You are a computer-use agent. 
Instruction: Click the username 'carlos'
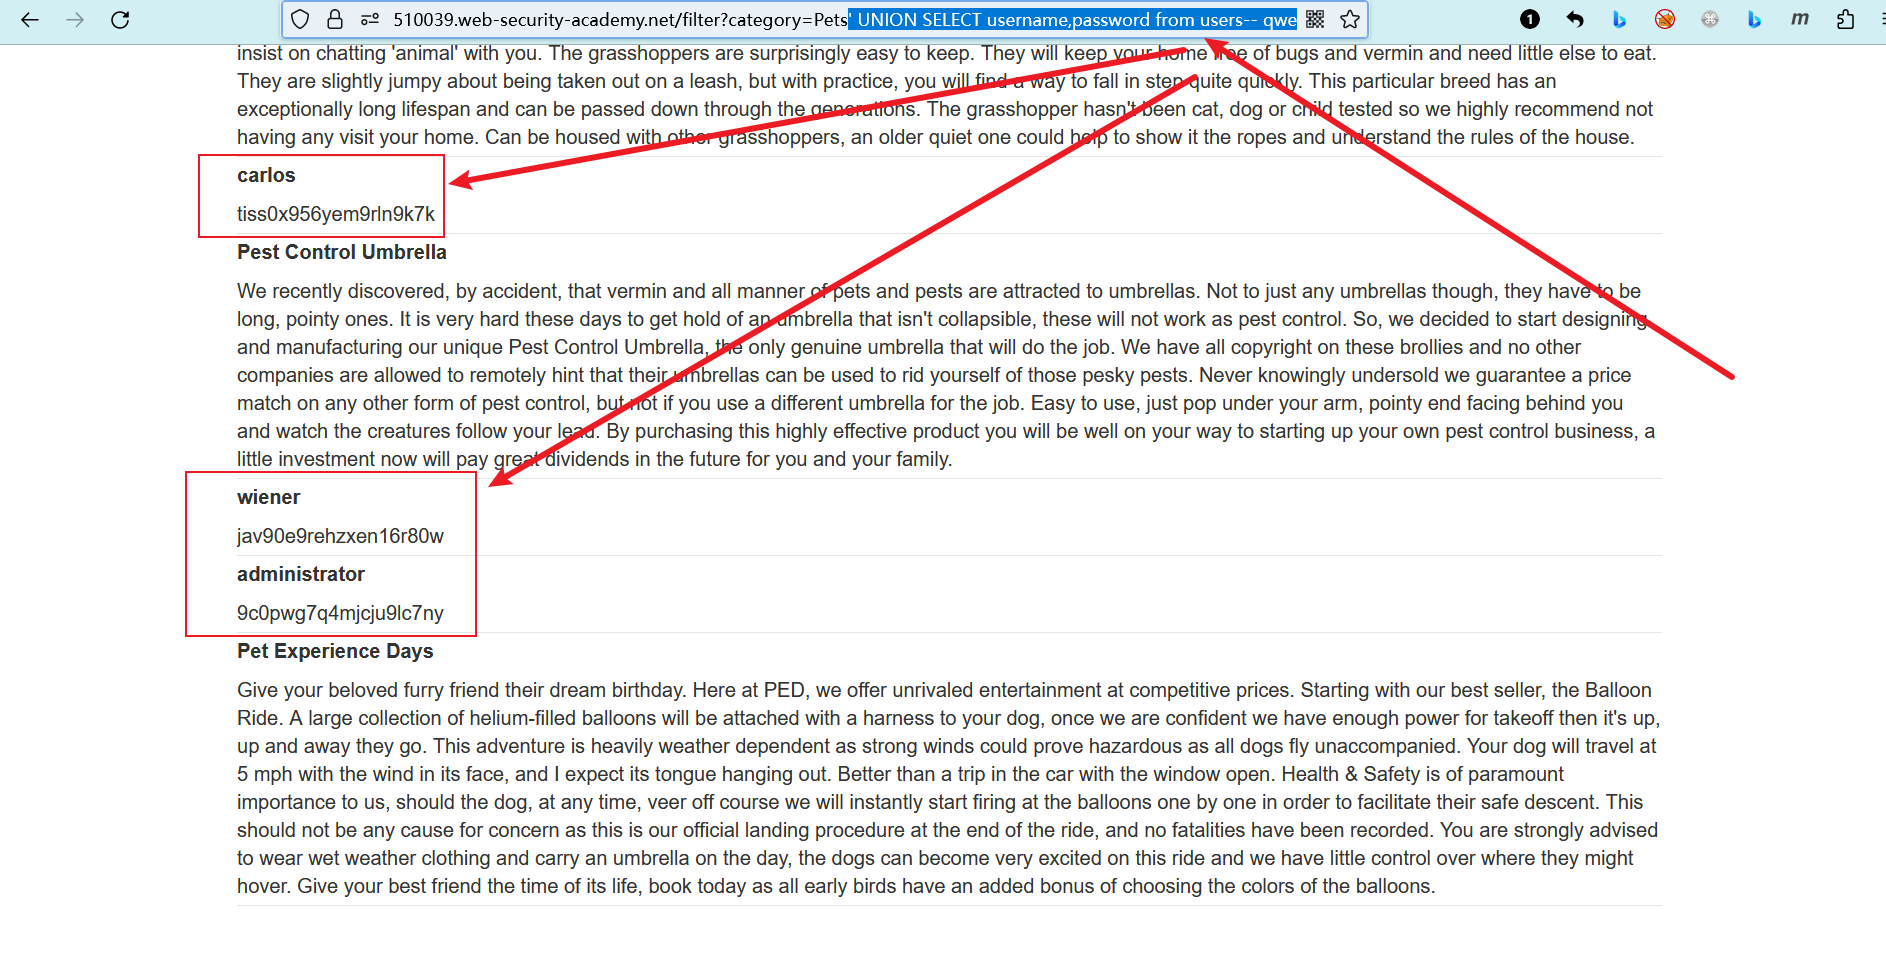click(266, 175)
